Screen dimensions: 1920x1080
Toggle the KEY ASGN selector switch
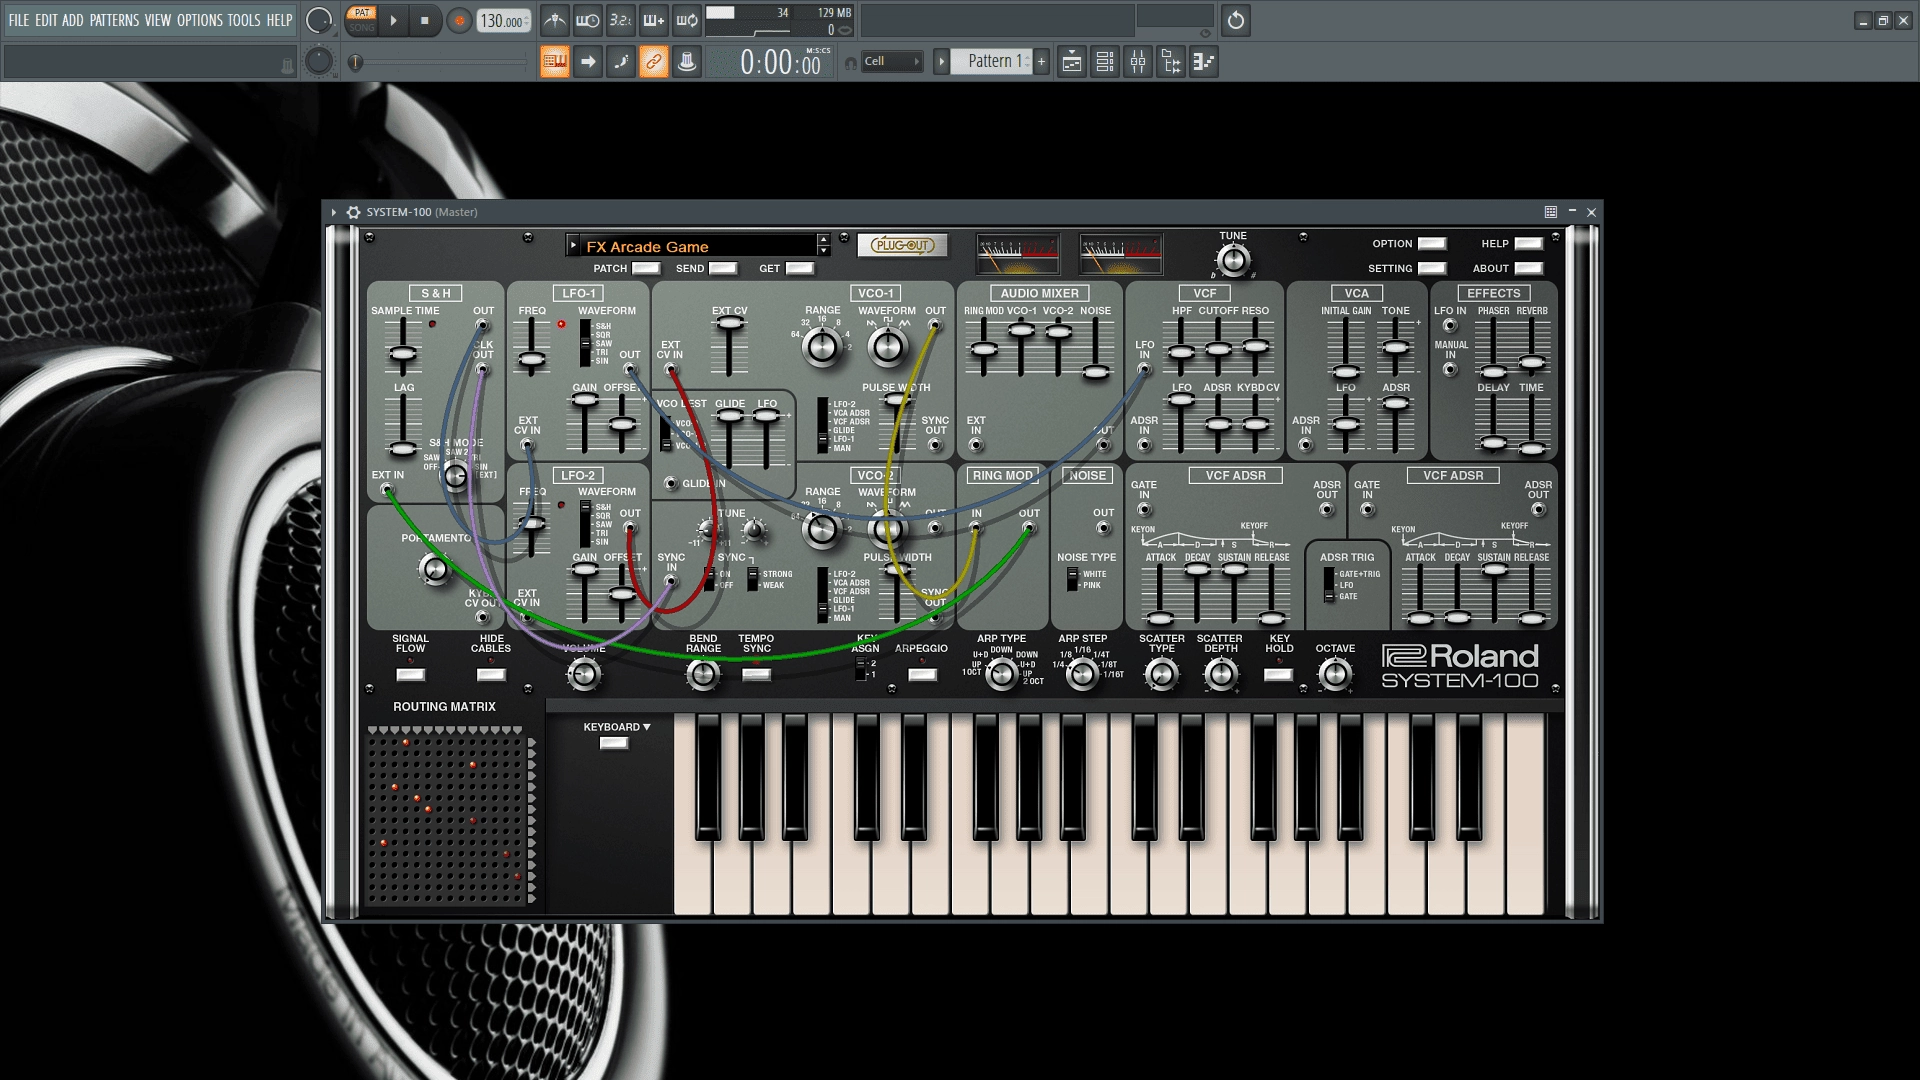click(860, 669)
